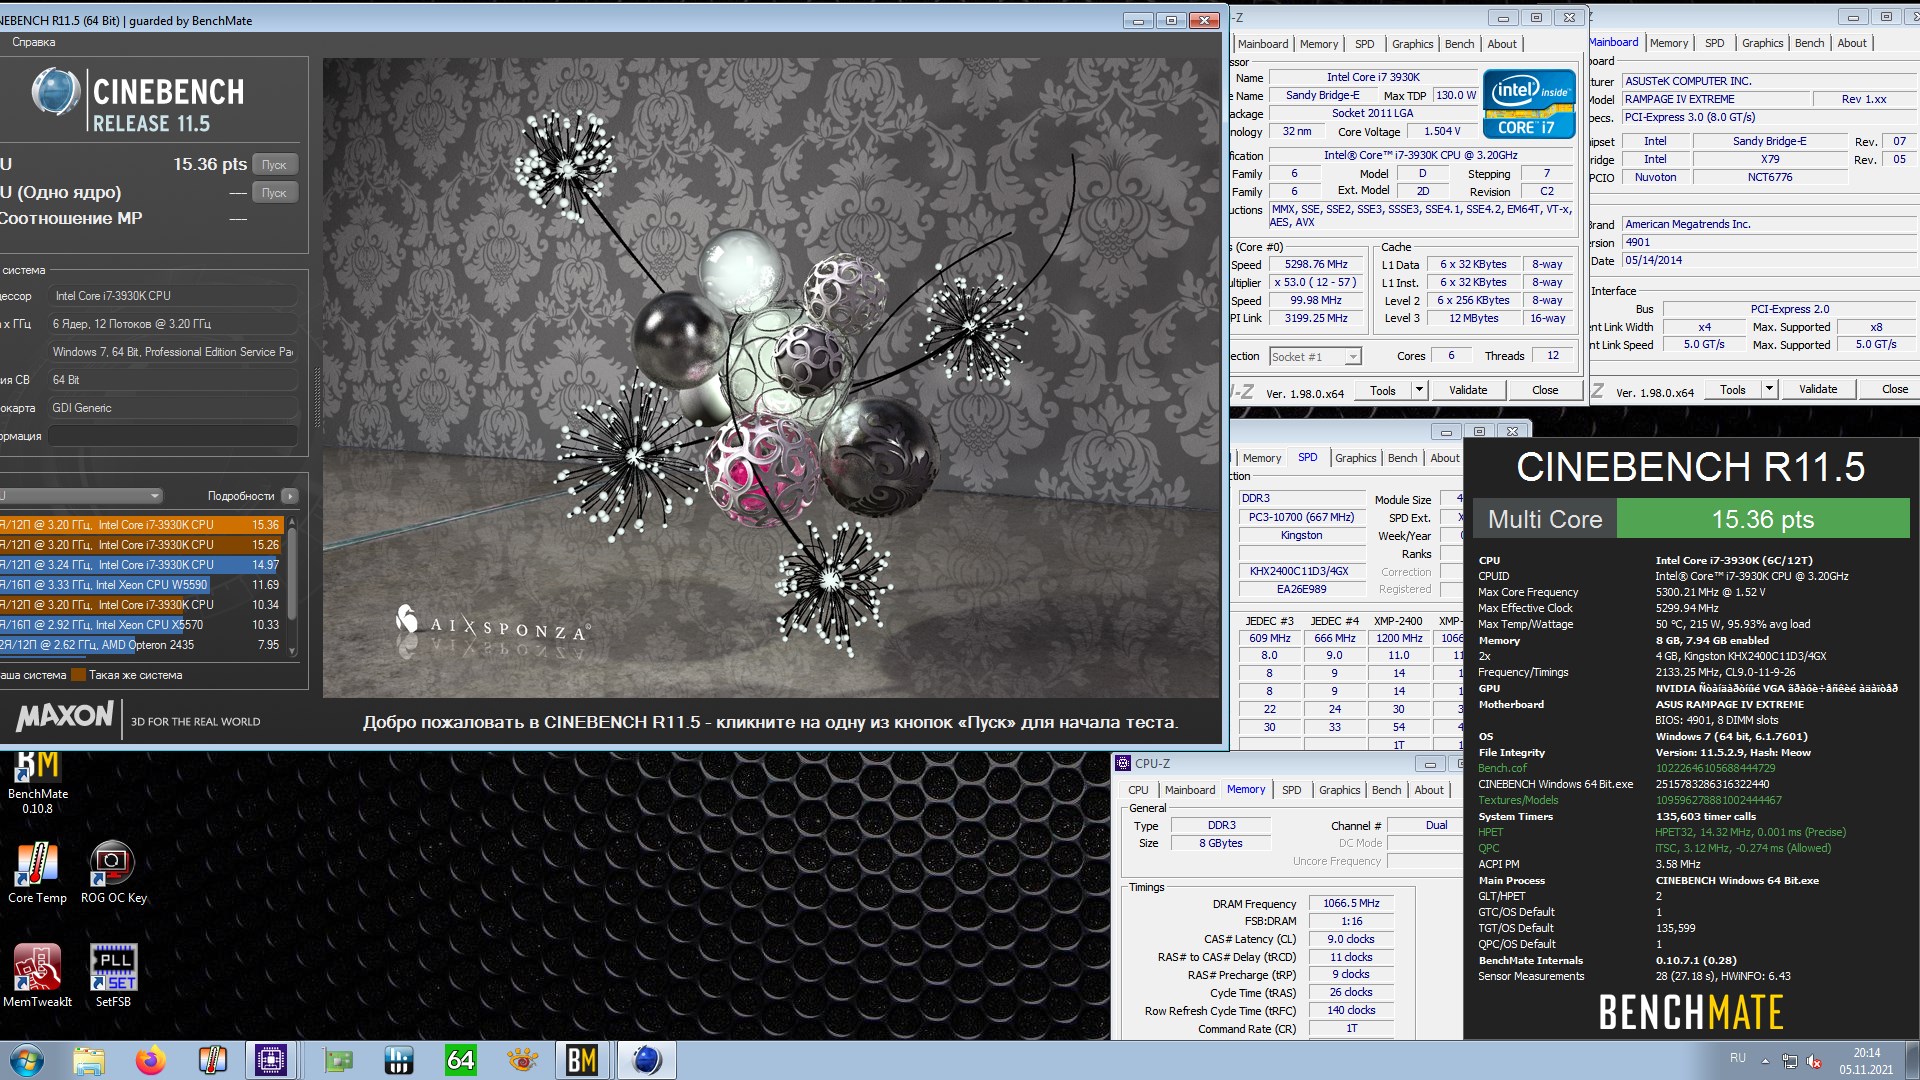1920x1080 pixels.
Task: Launch Firefox from the taskbar
Action: tap(151, 1060)
